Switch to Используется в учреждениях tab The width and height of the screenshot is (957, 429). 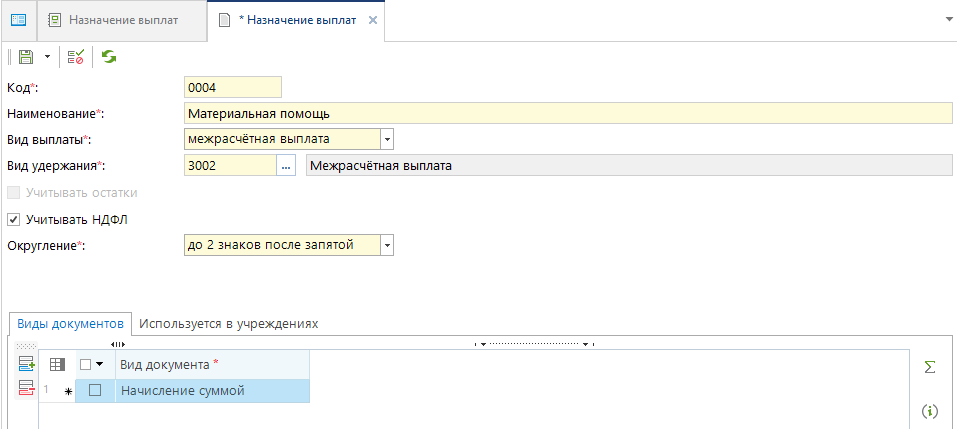228,324
